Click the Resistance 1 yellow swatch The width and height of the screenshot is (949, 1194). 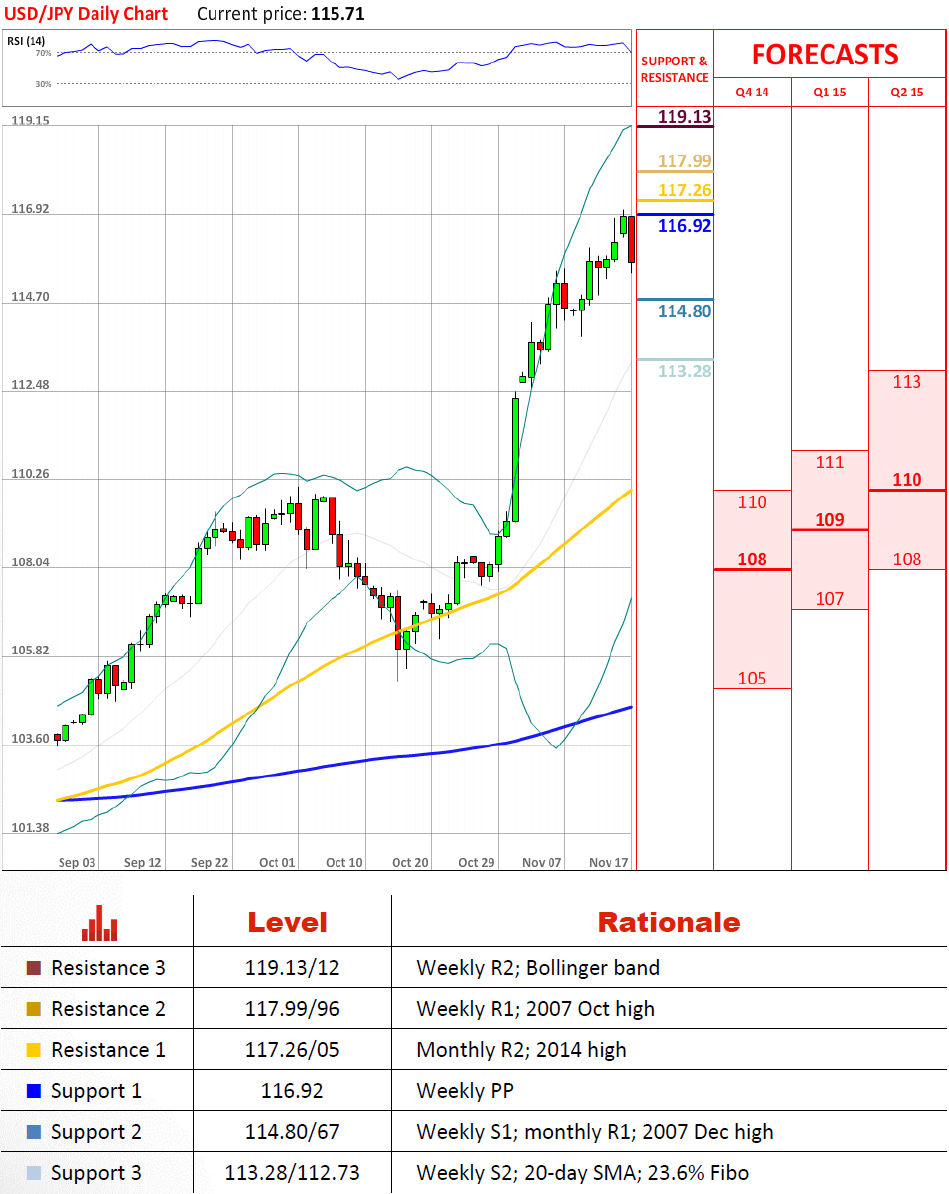pos(34,1050)
